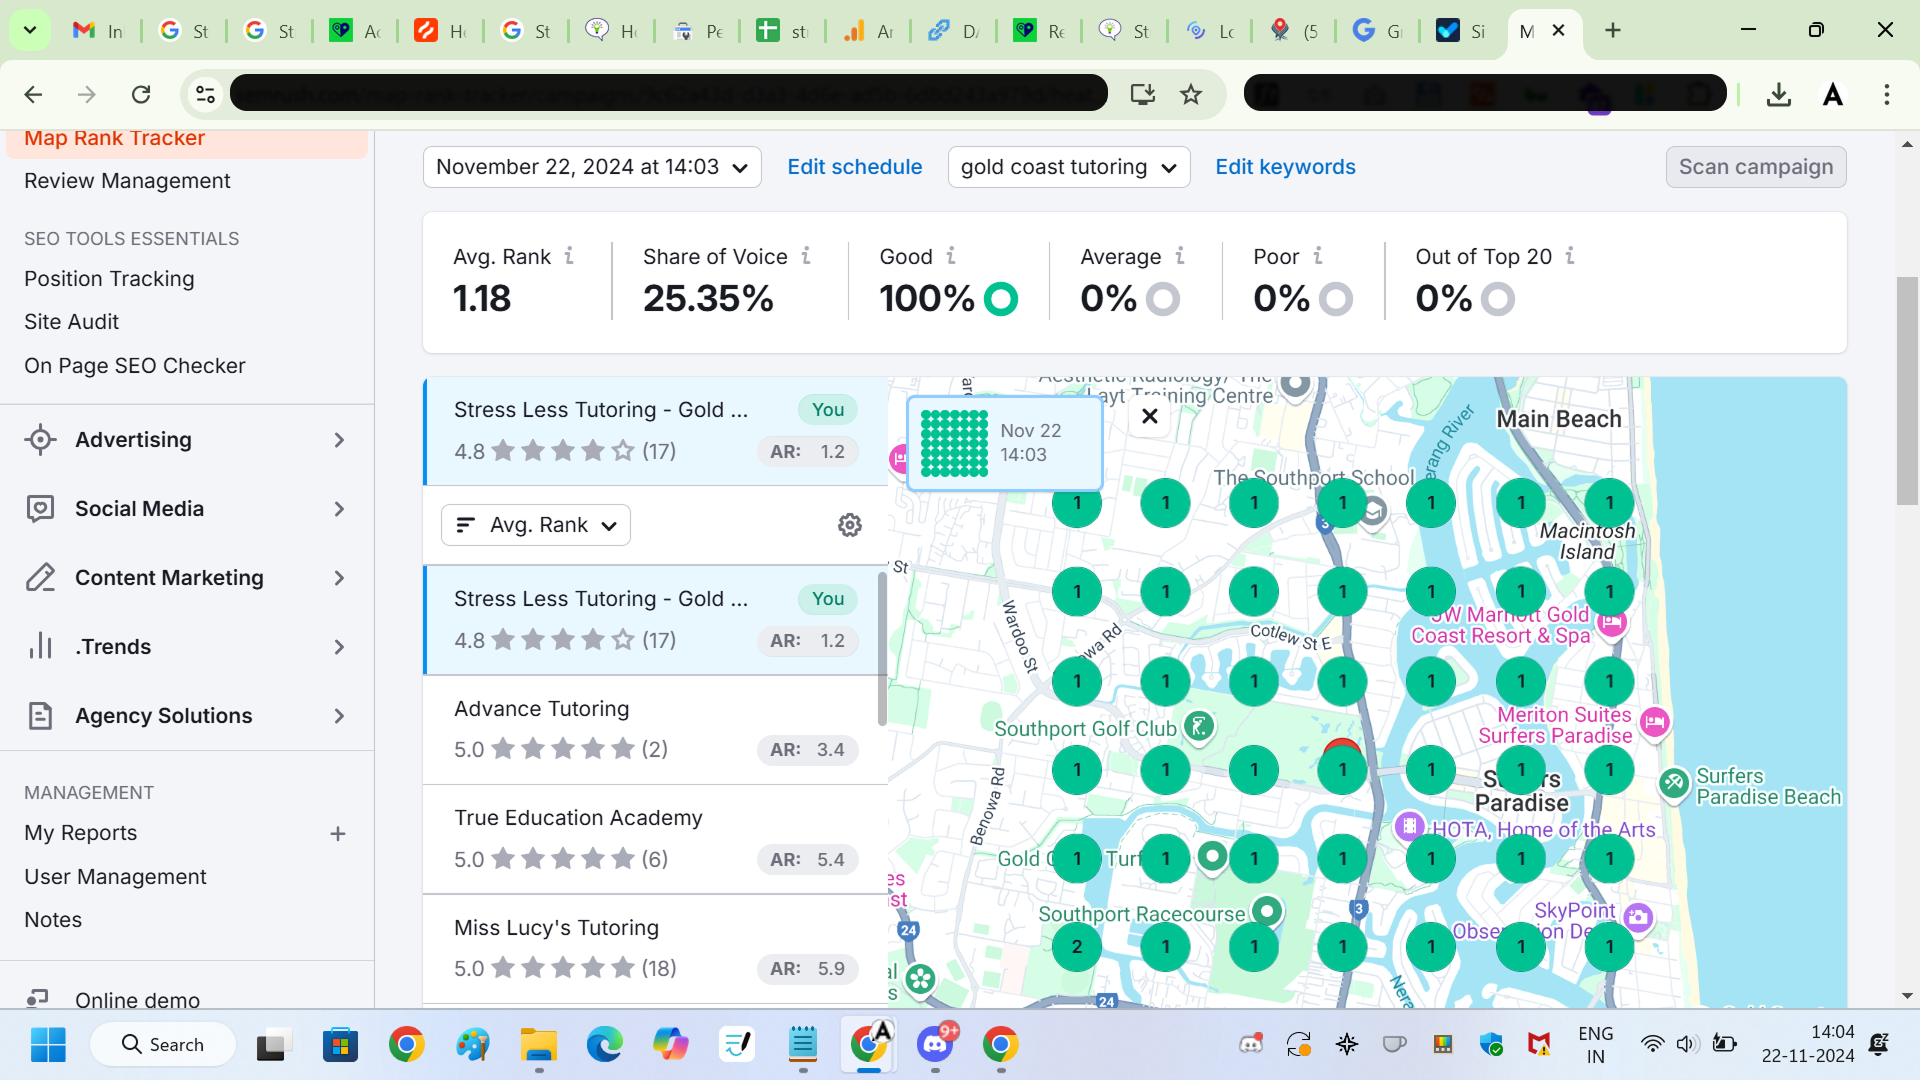The image size is (1920, 1080).
Task: Click the rank 2 map pin marker
Action: coord(1076,947)
